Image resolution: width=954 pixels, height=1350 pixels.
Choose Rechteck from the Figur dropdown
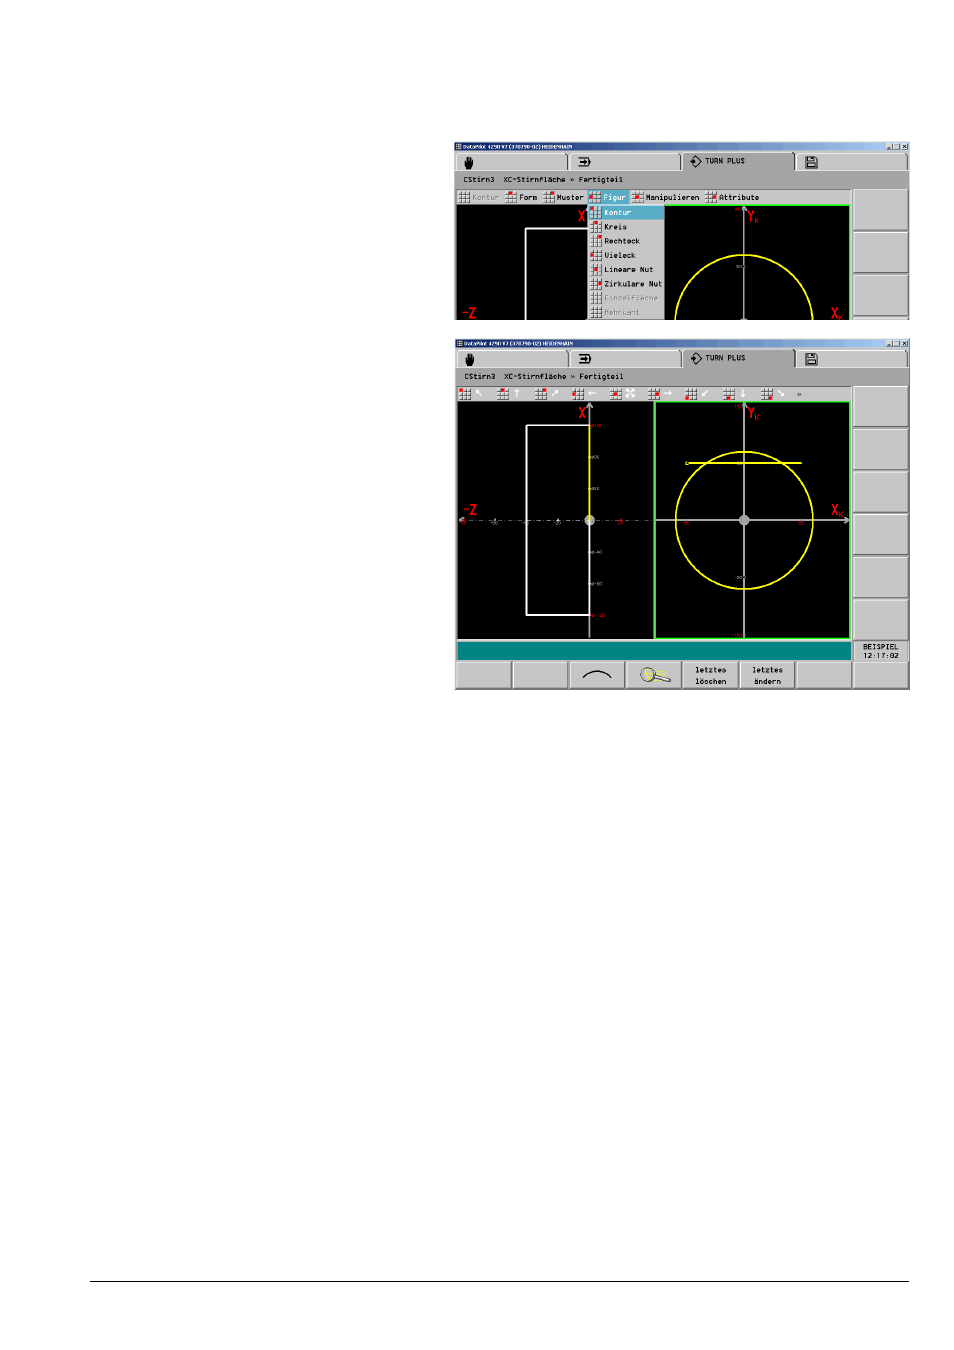click(626, 241)
